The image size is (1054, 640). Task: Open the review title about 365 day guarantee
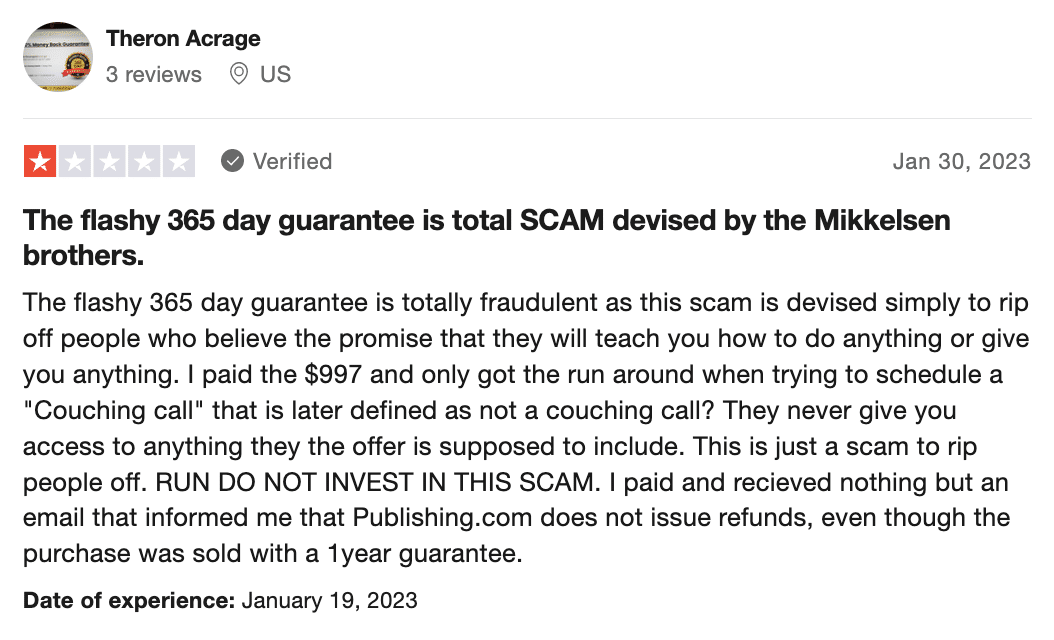487,237
